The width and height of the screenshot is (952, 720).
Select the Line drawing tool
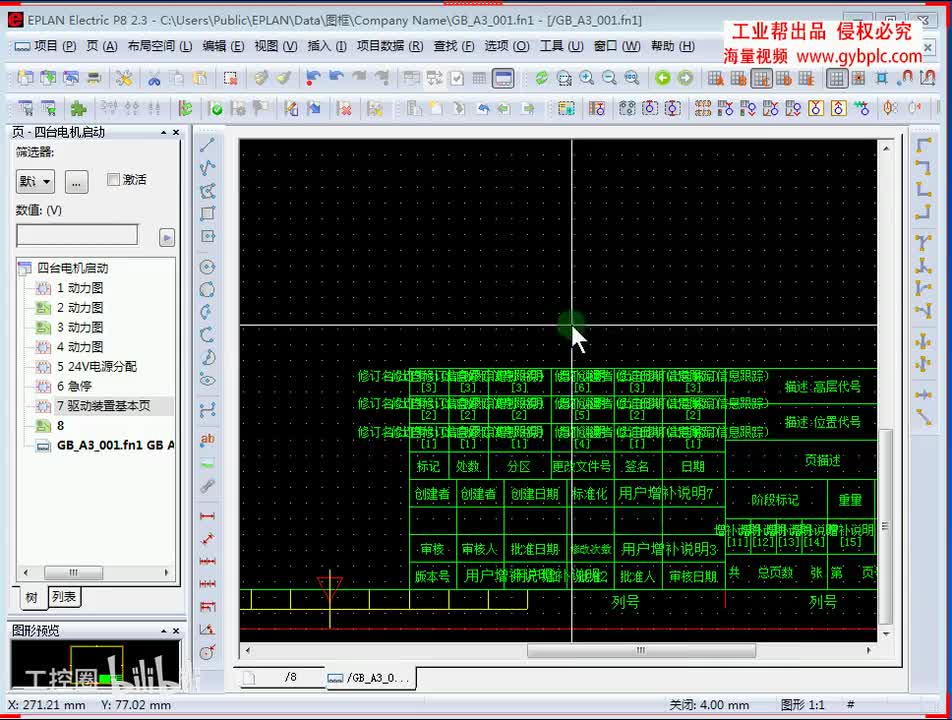click(x=207, y=144)
